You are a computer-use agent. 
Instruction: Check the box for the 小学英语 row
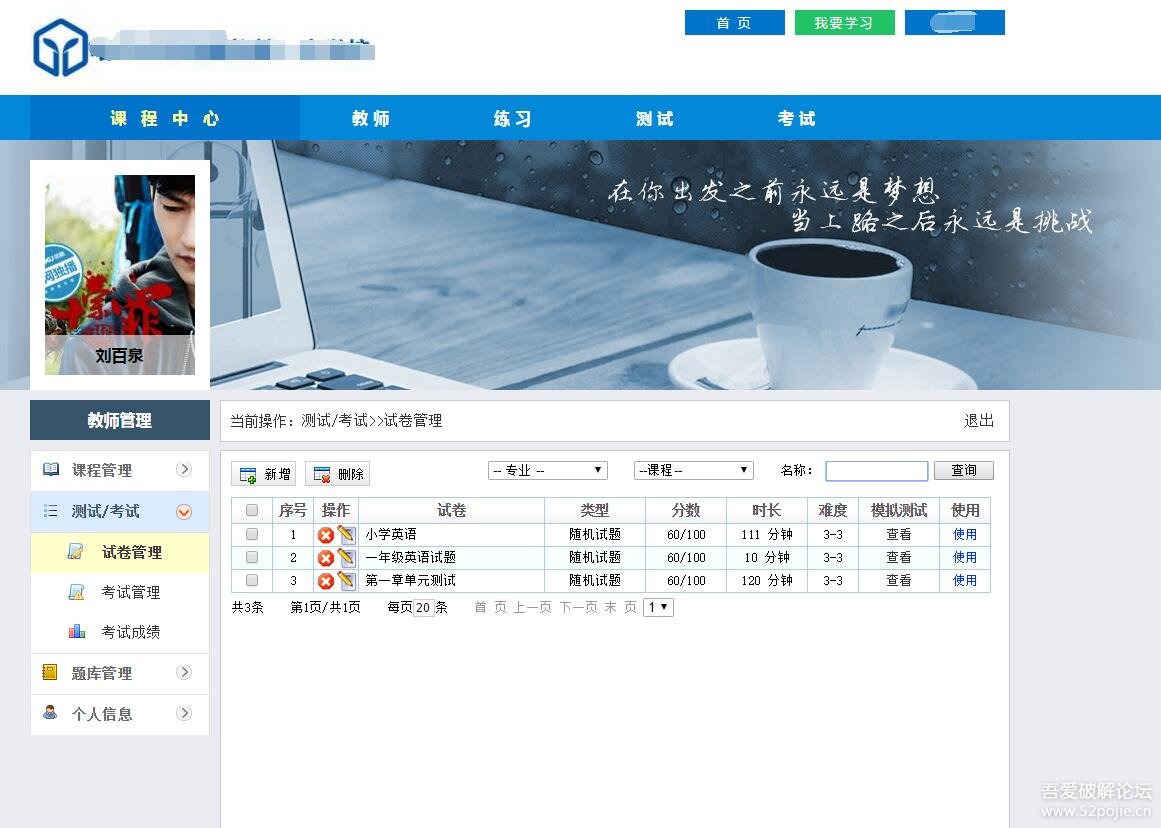click(x=252, y=534)
